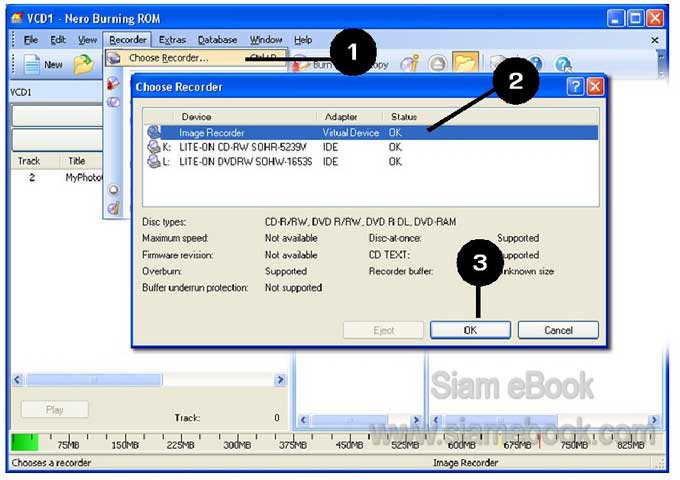The width and height of the screenshot is (680, 480).
Task: Click middle pane scrollbar left arrow
Action: coord(304,420)
